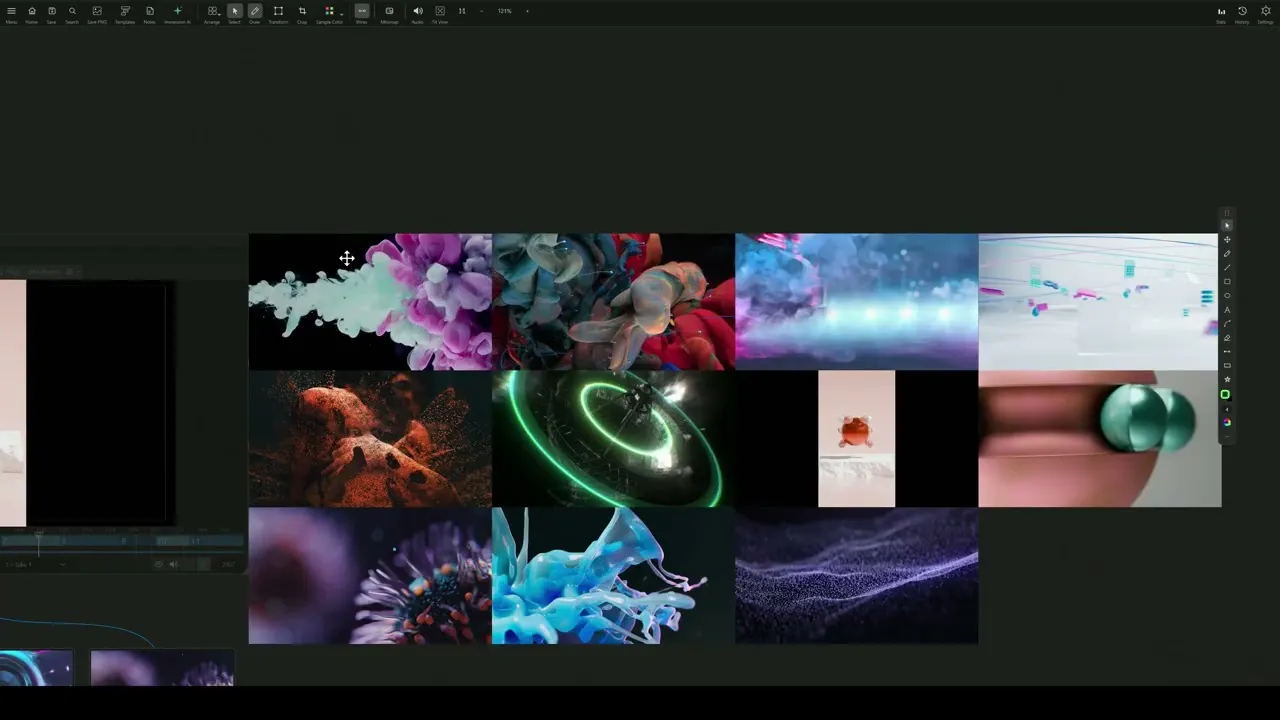1280x720 pixels.
Task: Open the hamburger Menu icon
Action: [11, 11]
